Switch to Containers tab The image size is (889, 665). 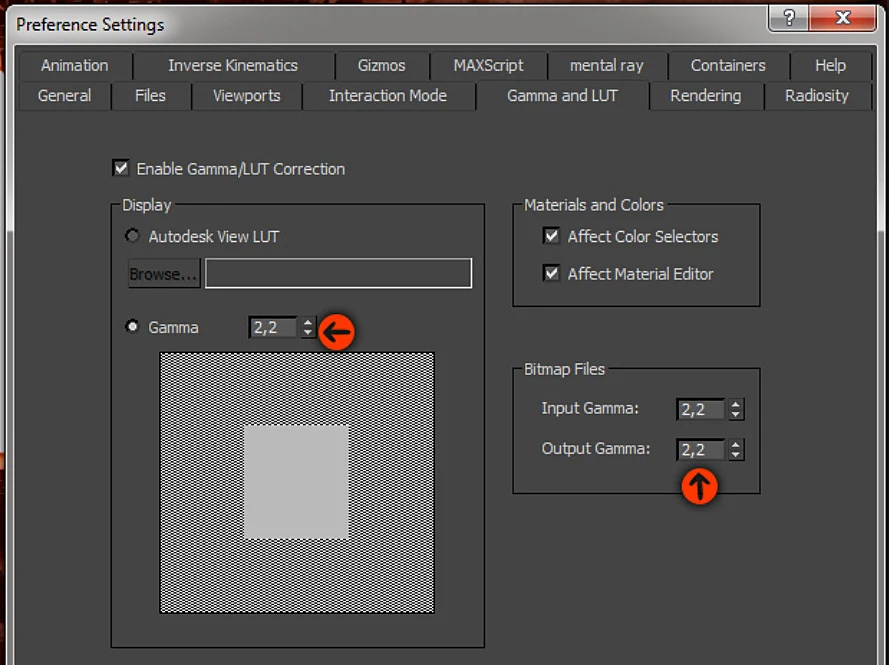click(x=728, y=66)
